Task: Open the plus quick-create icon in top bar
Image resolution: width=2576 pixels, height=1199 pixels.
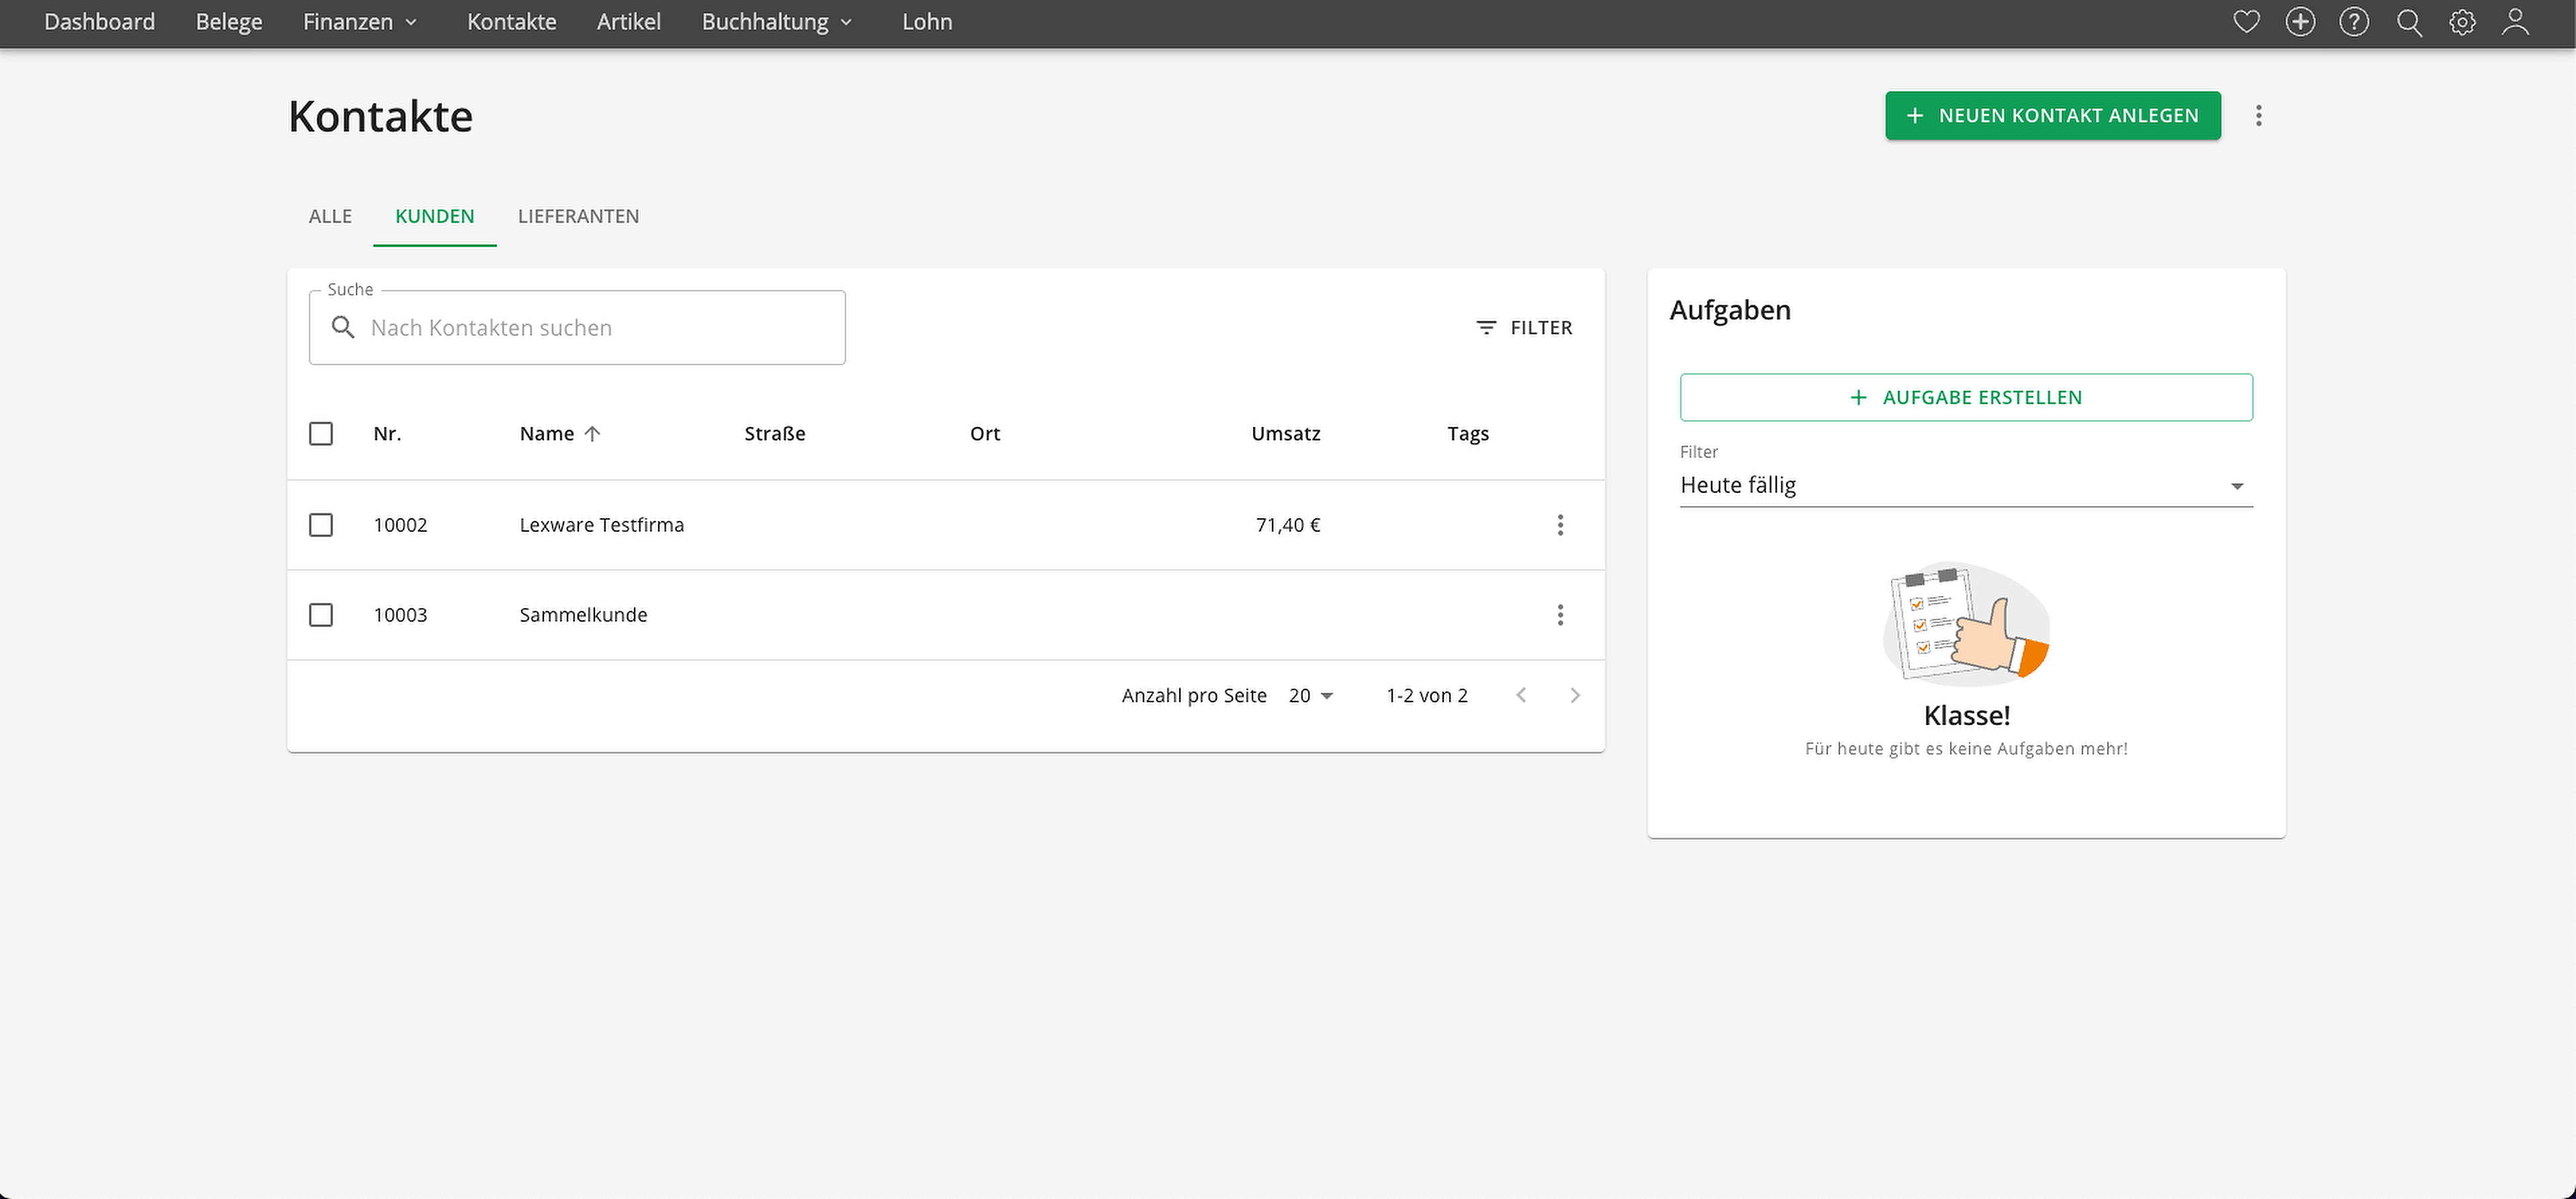Action: [2300, 22]
